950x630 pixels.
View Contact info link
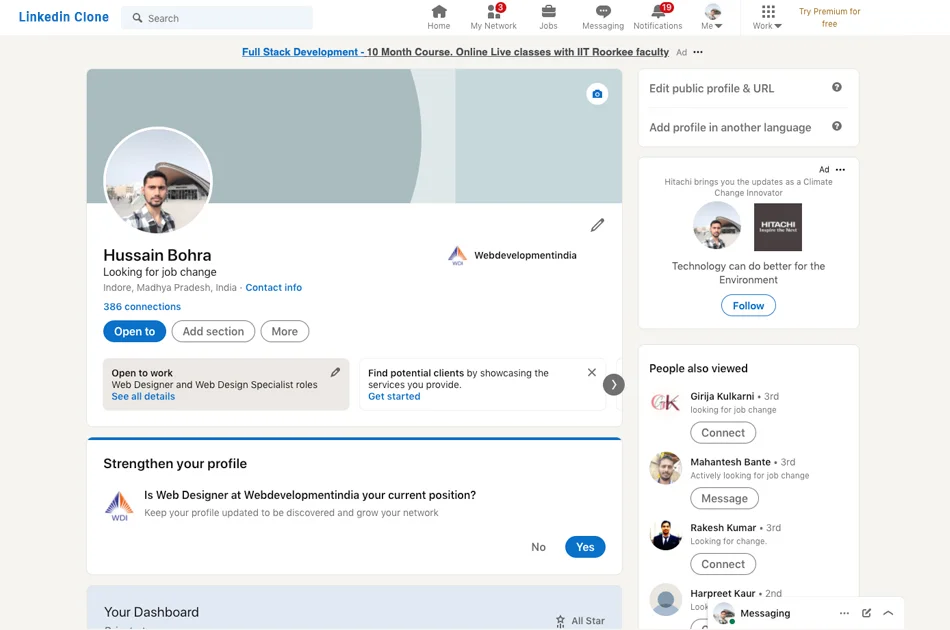[273, 287]
